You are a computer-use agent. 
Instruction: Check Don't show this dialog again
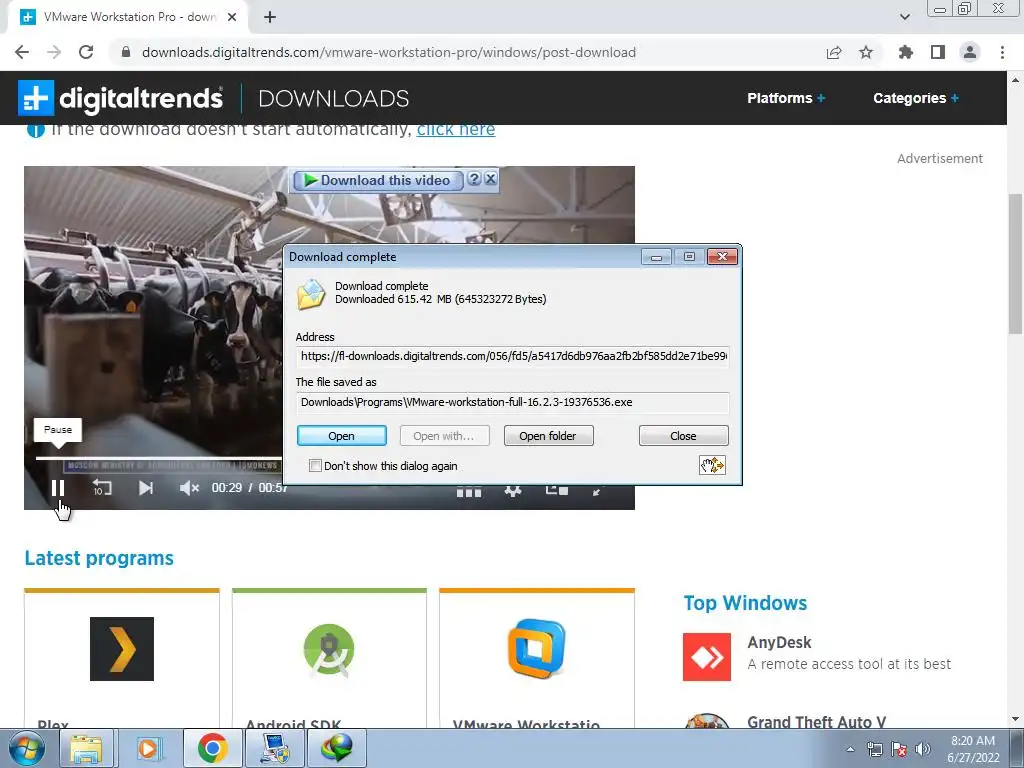(x=315, y=466)
